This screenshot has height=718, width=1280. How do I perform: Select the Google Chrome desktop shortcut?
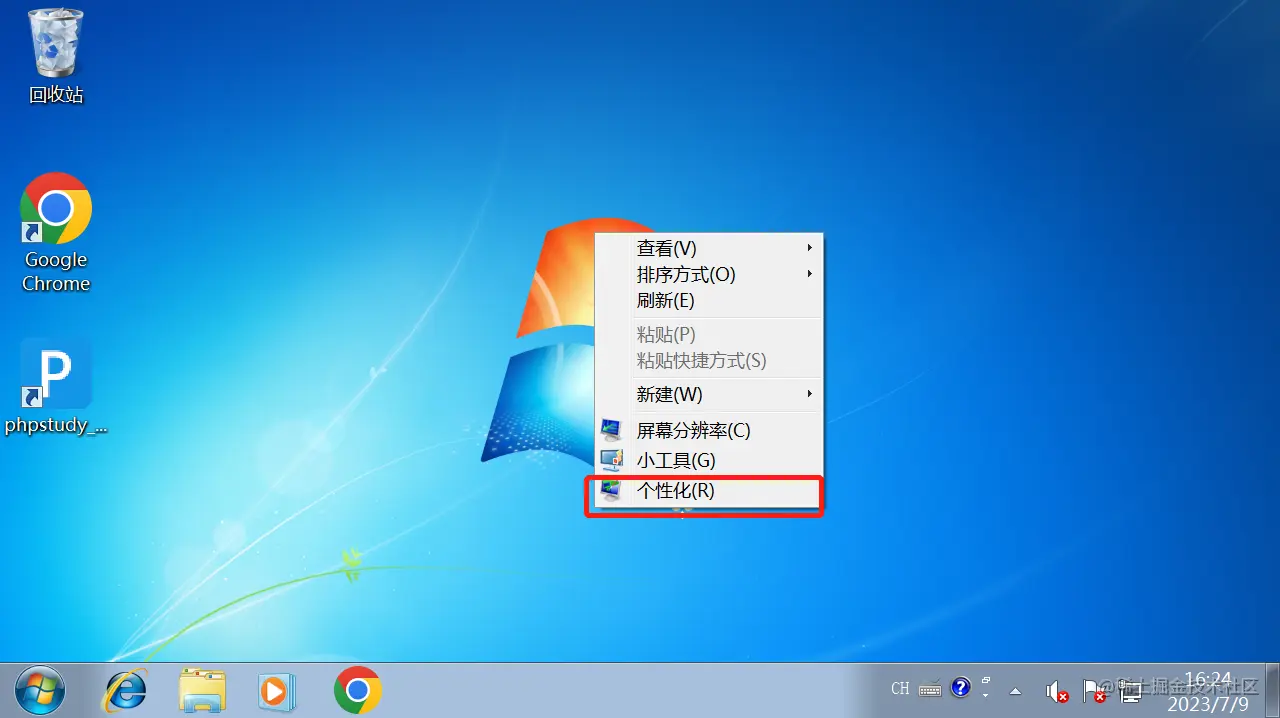pos(56,232)
